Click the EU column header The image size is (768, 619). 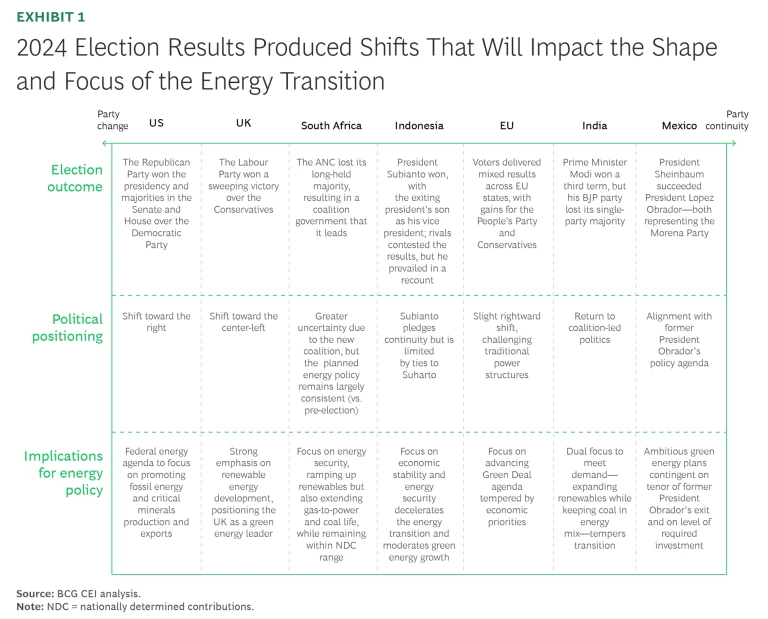click(506, 126)
